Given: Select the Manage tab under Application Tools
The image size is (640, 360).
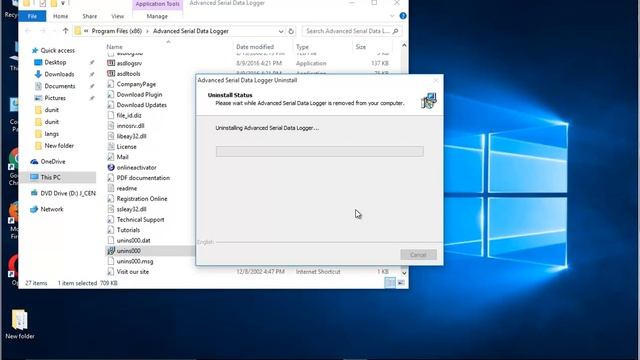Looking at the screenshot, I should coord(157,16).
